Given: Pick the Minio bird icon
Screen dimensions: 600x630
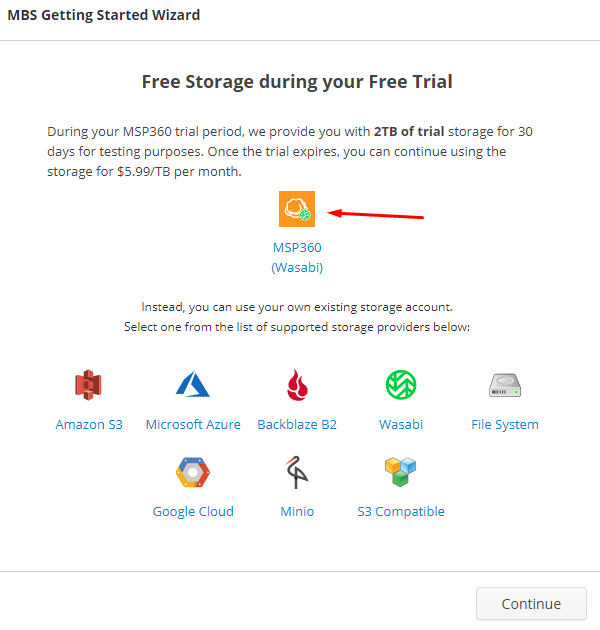Looking at the screenshot, I should point(297,472).
